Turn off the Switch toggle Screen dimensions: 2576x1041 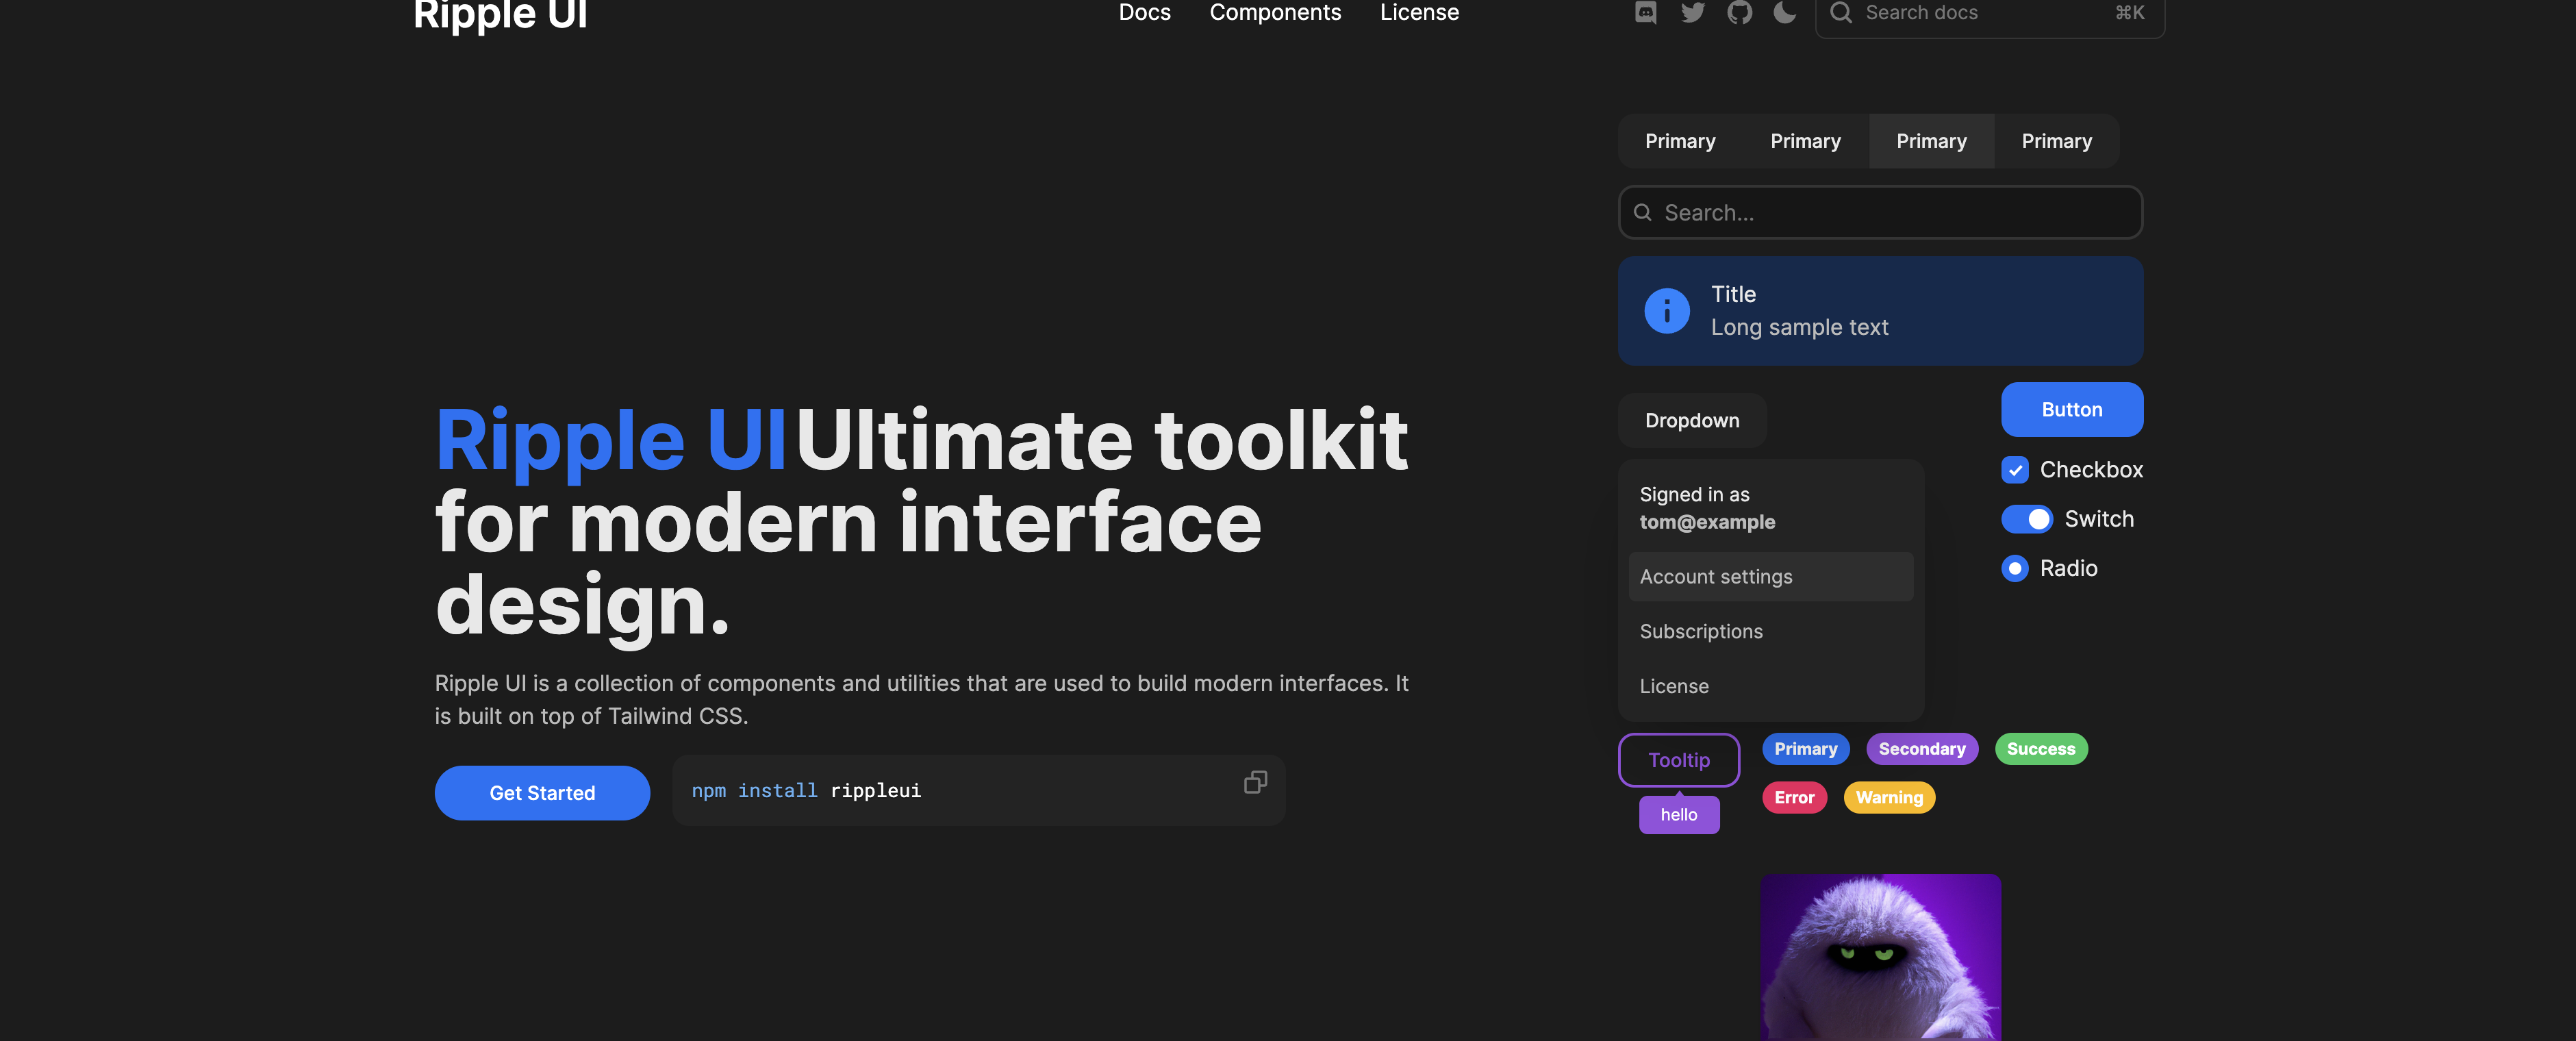2027,519
